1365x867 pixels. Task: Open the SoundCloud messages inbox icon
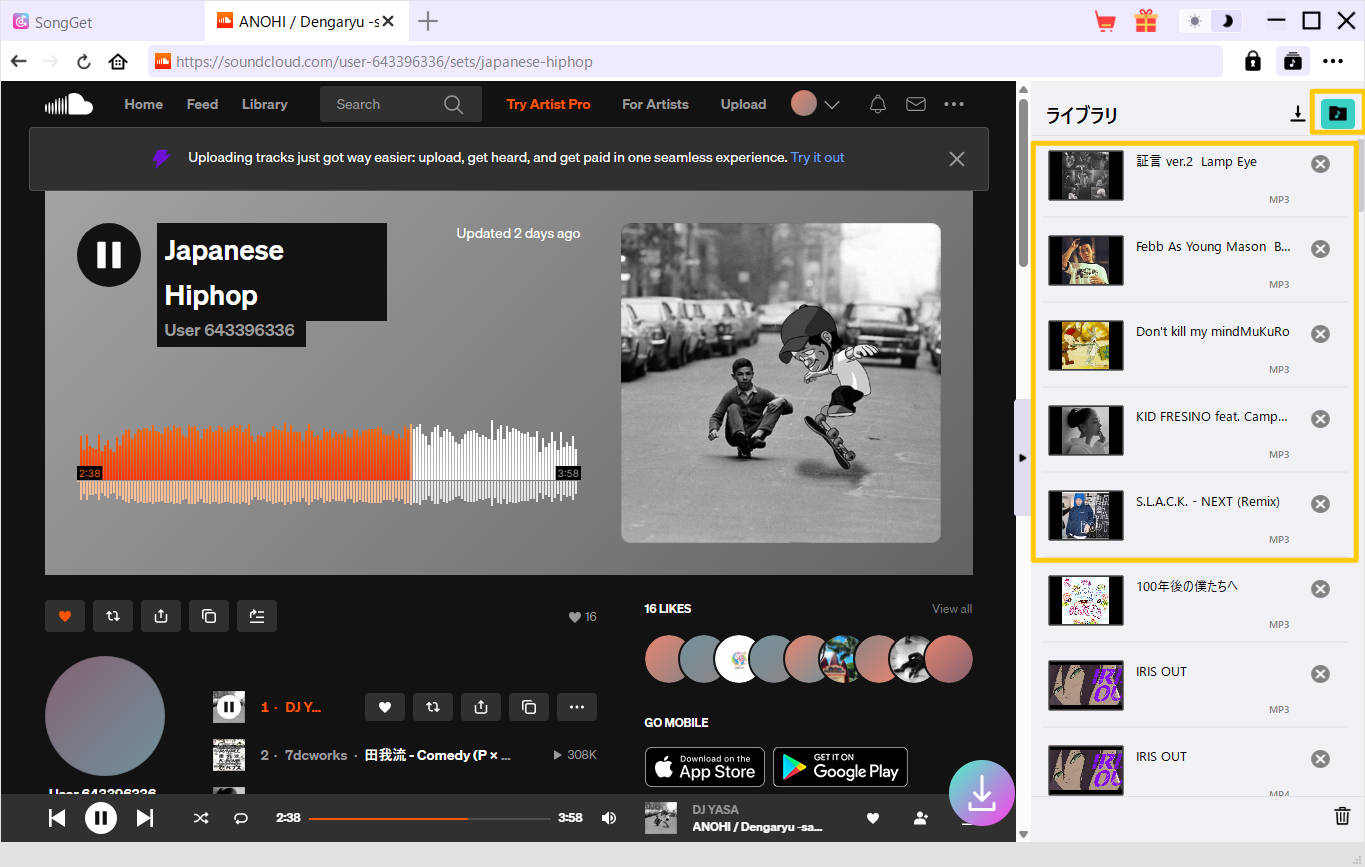(x=915, y=104)
